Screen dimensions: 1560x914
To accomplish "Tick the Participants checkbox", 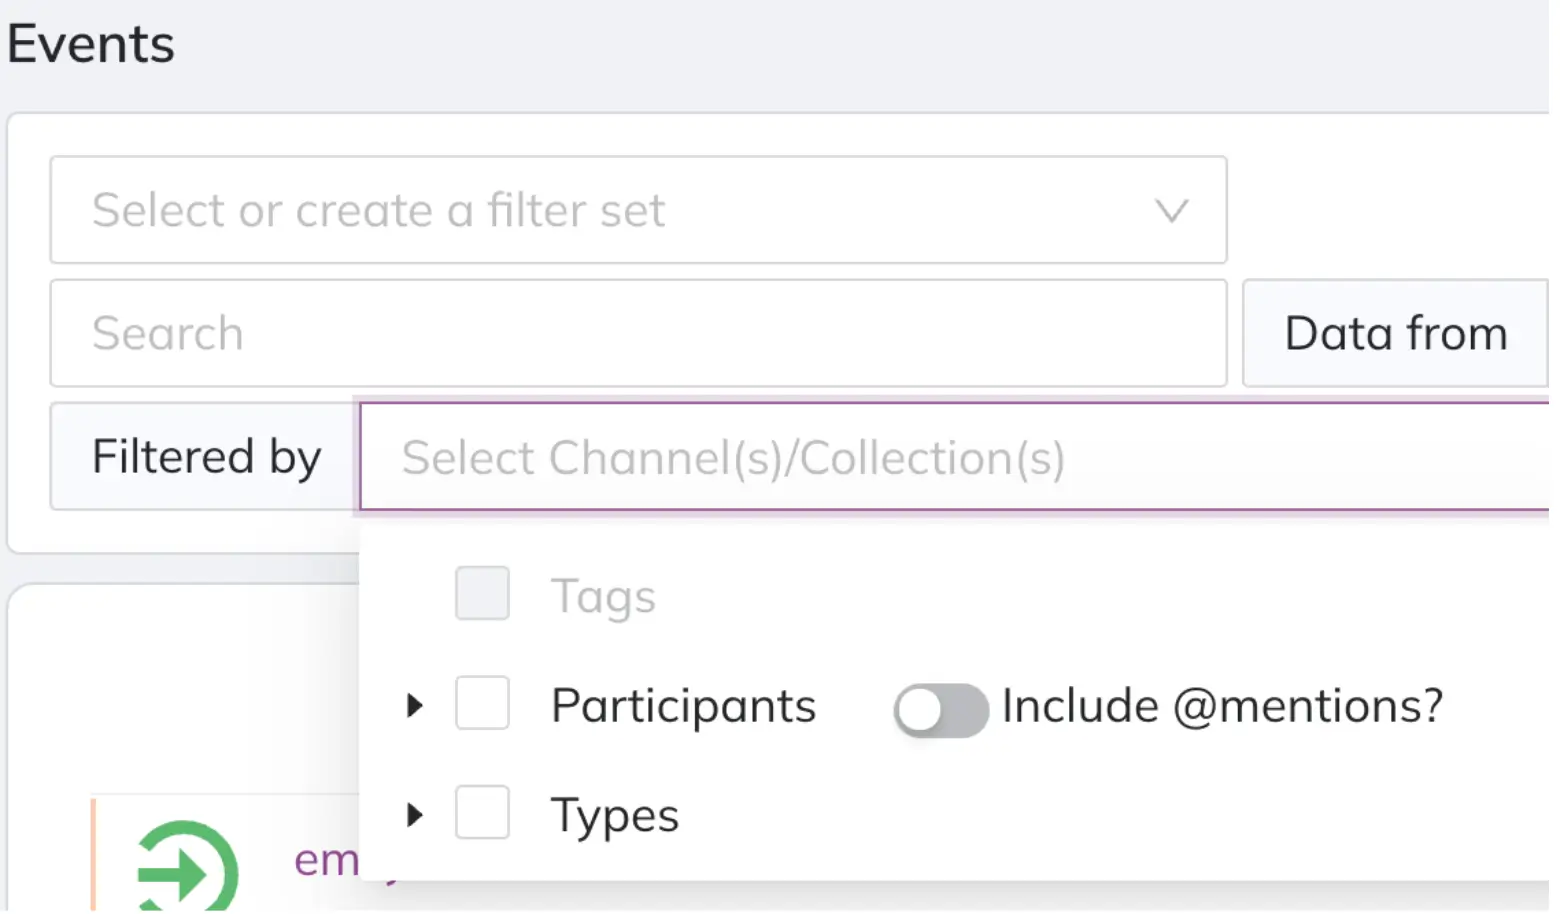I will coord(482,703).
